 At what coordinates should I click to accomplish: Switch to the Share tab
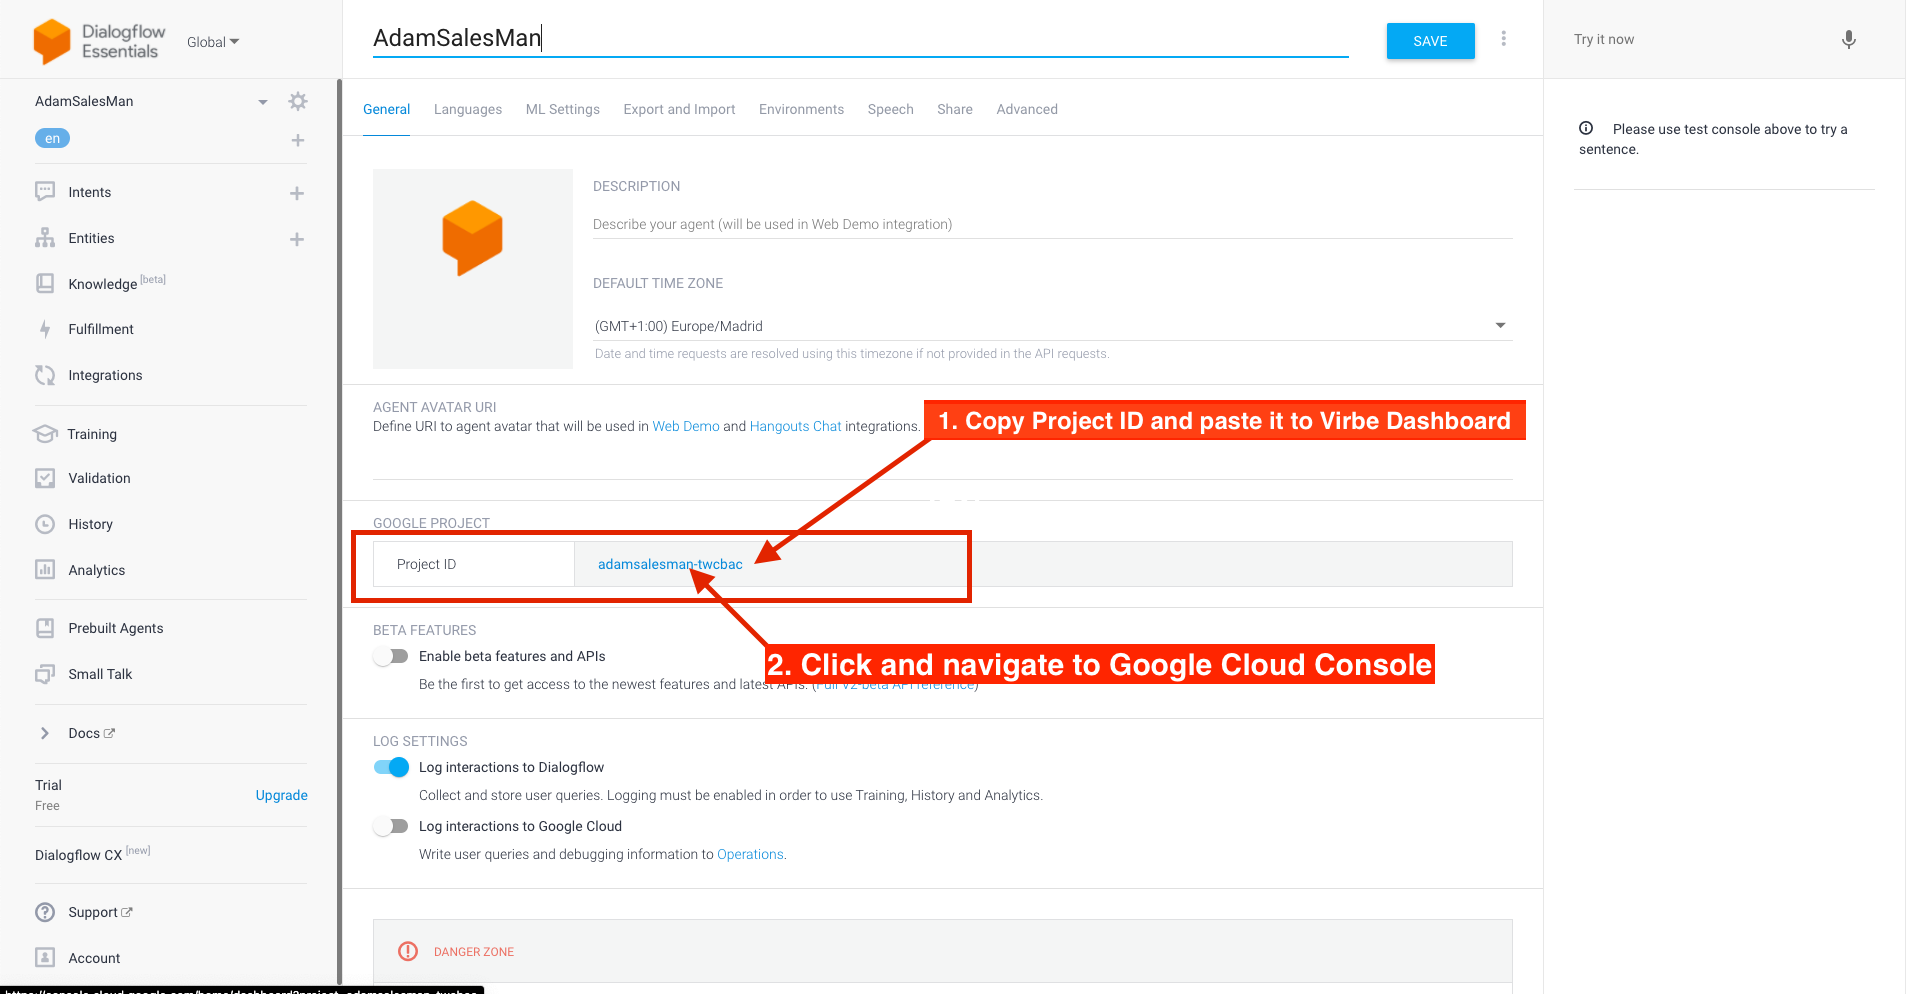954,109
